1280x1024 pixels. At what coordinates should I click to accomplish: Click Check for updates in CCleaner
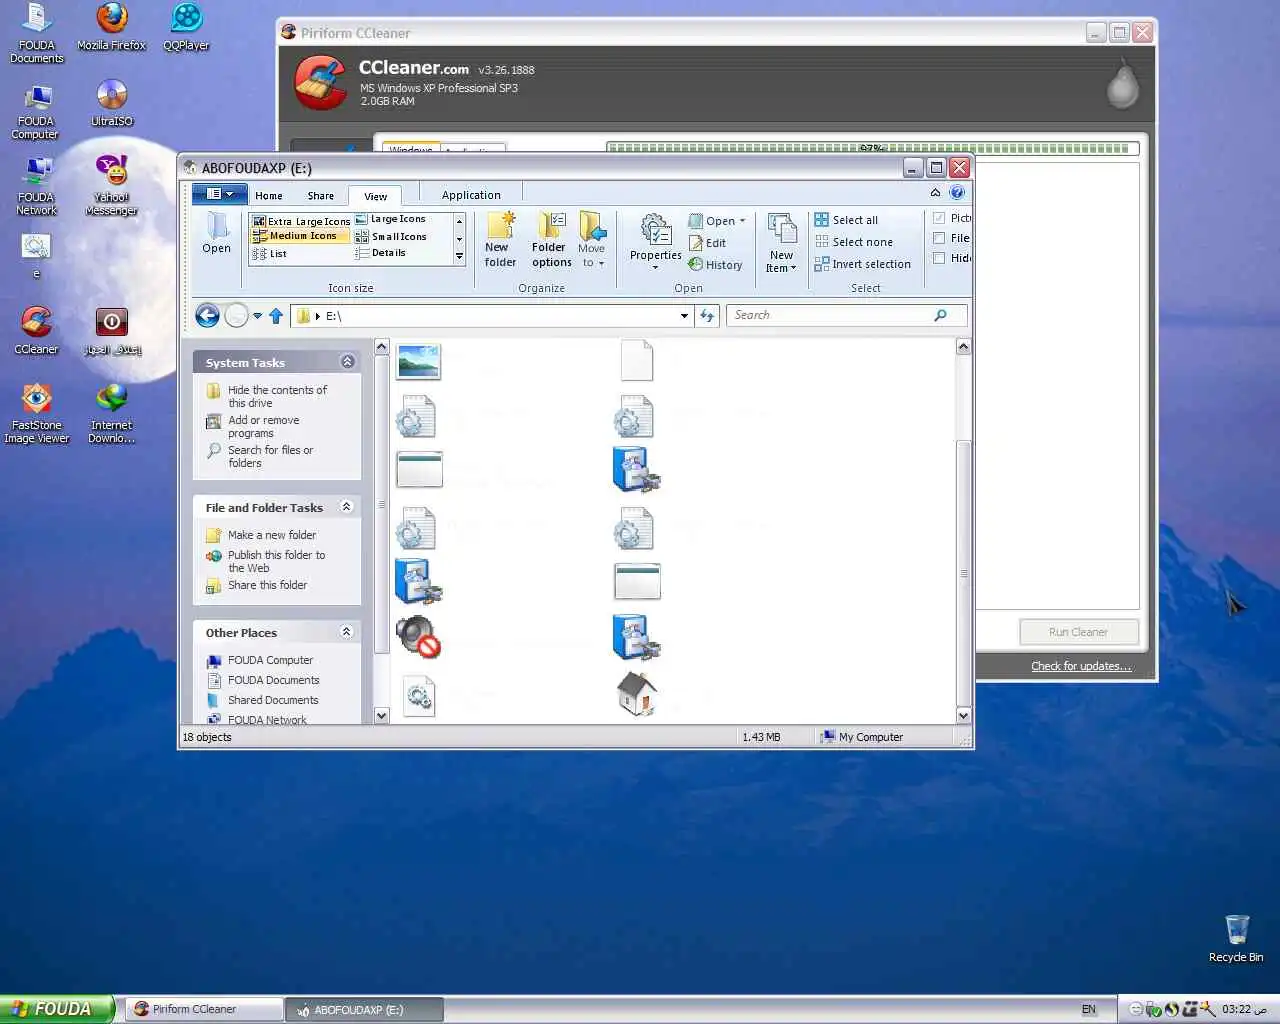pos(1081,666)
